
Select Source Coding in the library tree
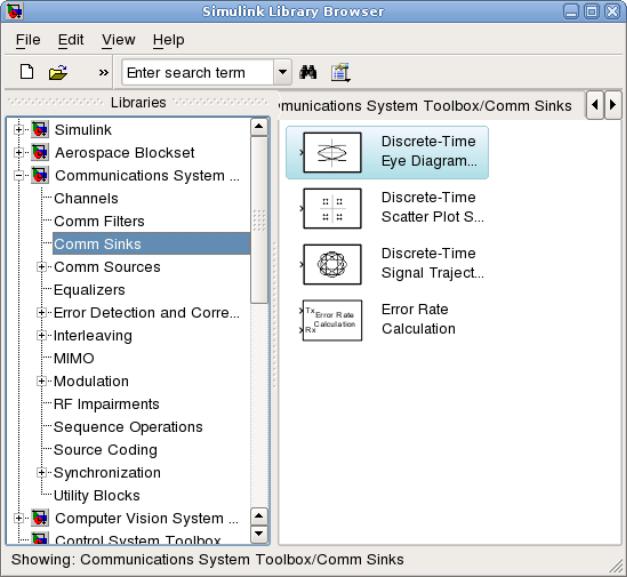106,450
